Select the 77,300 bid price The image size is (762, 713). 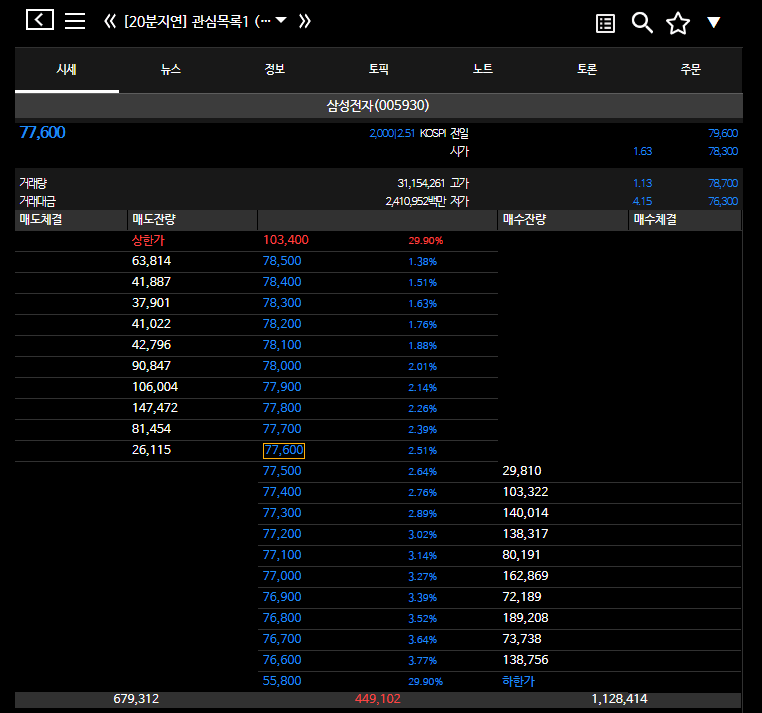282,513
